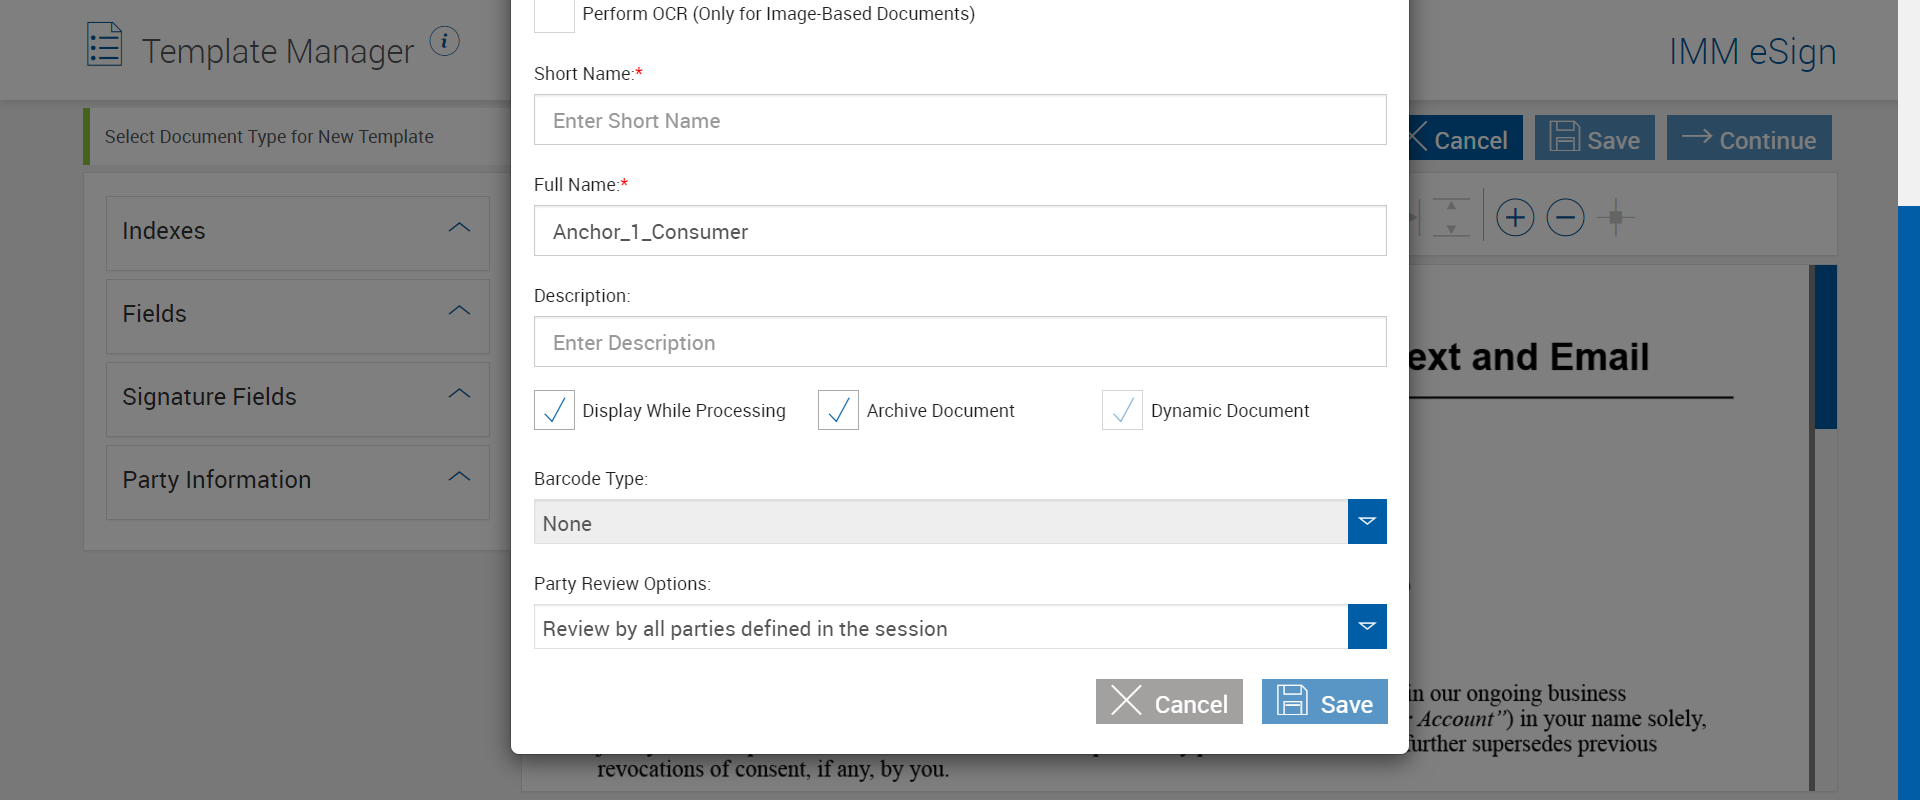This screenshot has height=800, width=1920.
Task: Enable Perform OCR checkbox
Action: coord(554,14)
